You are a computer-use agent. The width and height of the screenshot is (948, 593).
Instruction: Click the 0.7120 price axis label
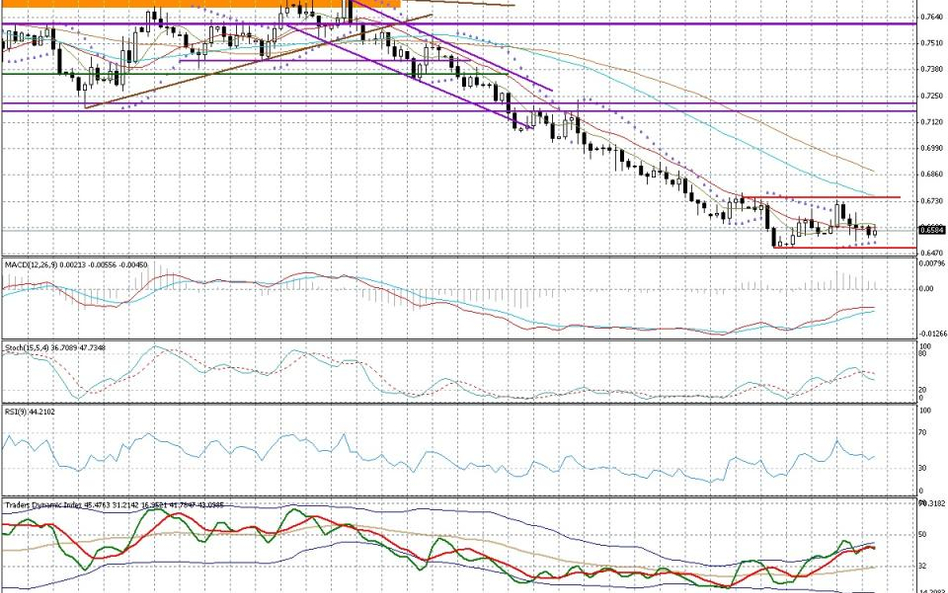[x=932, y=122]
